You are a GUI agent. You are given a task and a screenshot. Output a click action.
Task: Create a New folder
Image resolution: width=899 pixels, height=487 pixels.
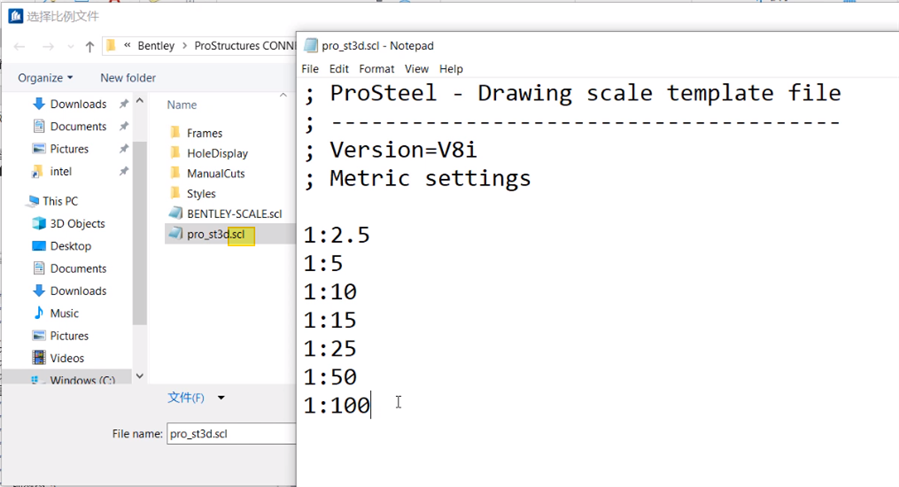pyautogui.click(x=128, y=77)
